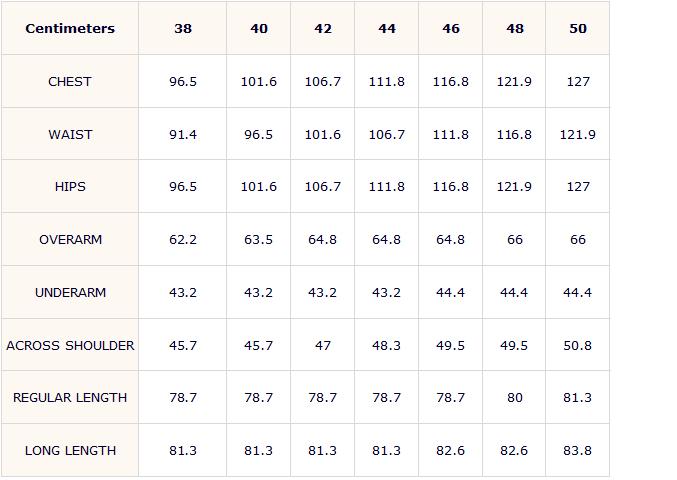
Task: Click the UNDERARM row label
Action: click(70, 293)
